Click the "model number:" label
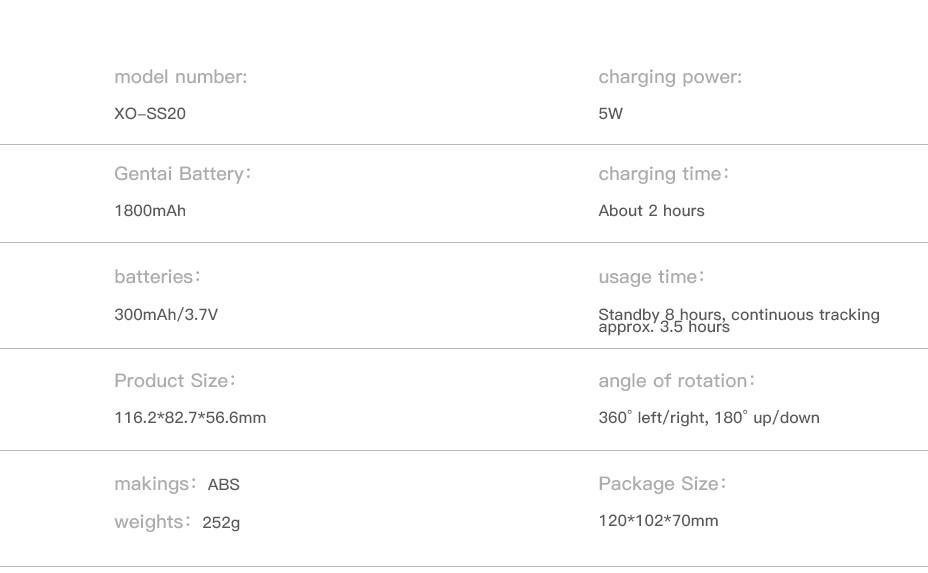The width and height of the screenshot is (928, 573). pyautogui.click(x=180, y=77)
